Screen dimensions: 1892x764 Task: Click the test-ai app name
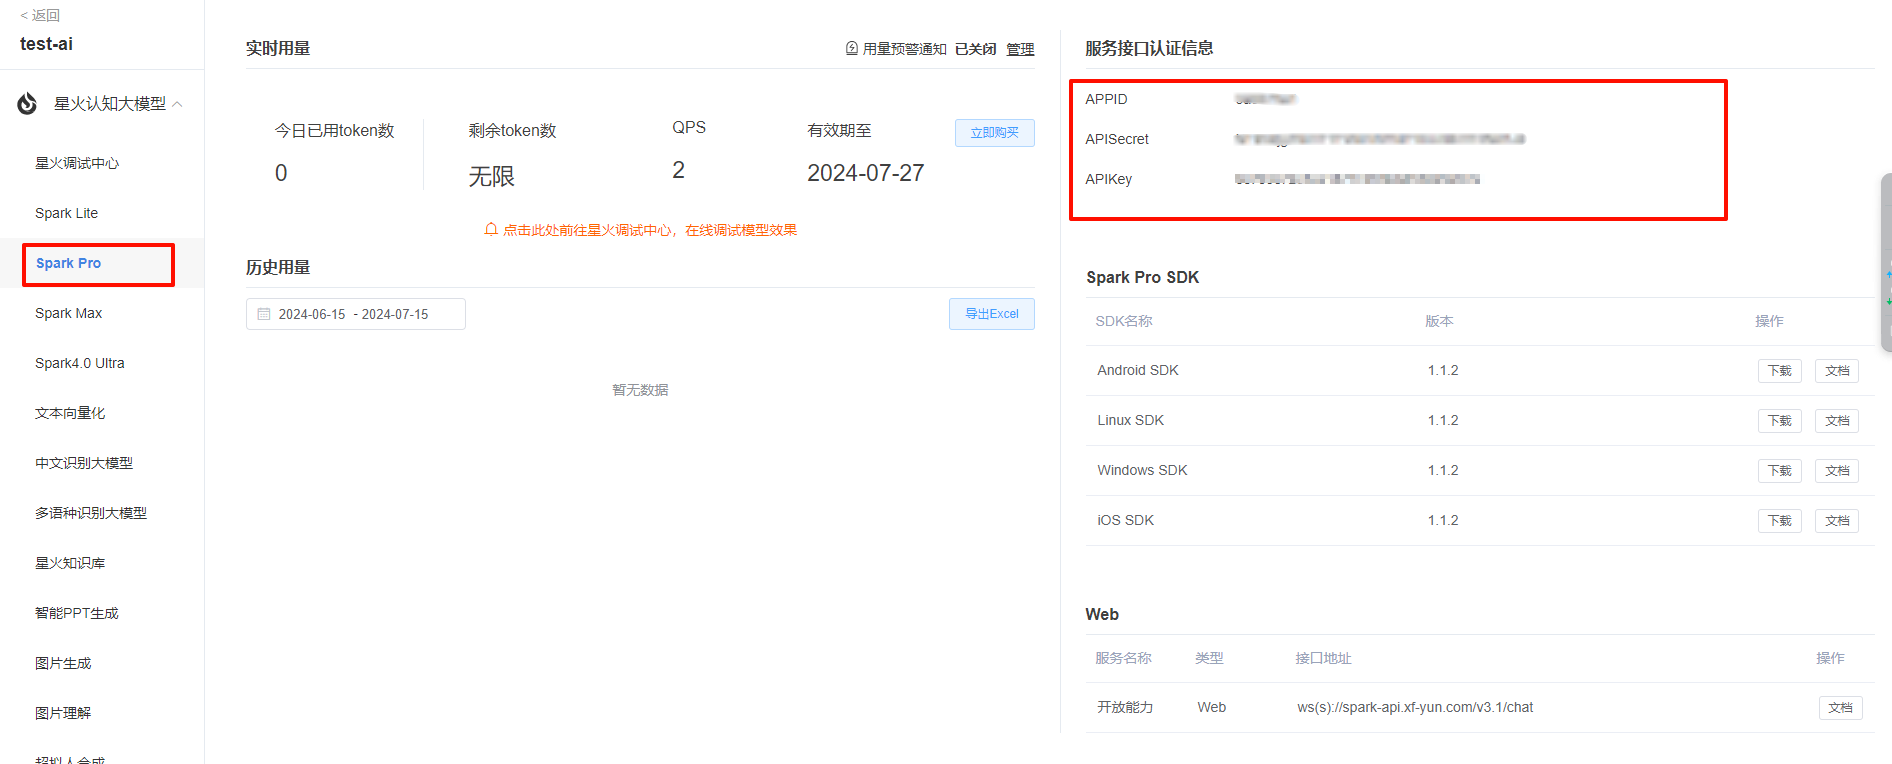(46, 44)
